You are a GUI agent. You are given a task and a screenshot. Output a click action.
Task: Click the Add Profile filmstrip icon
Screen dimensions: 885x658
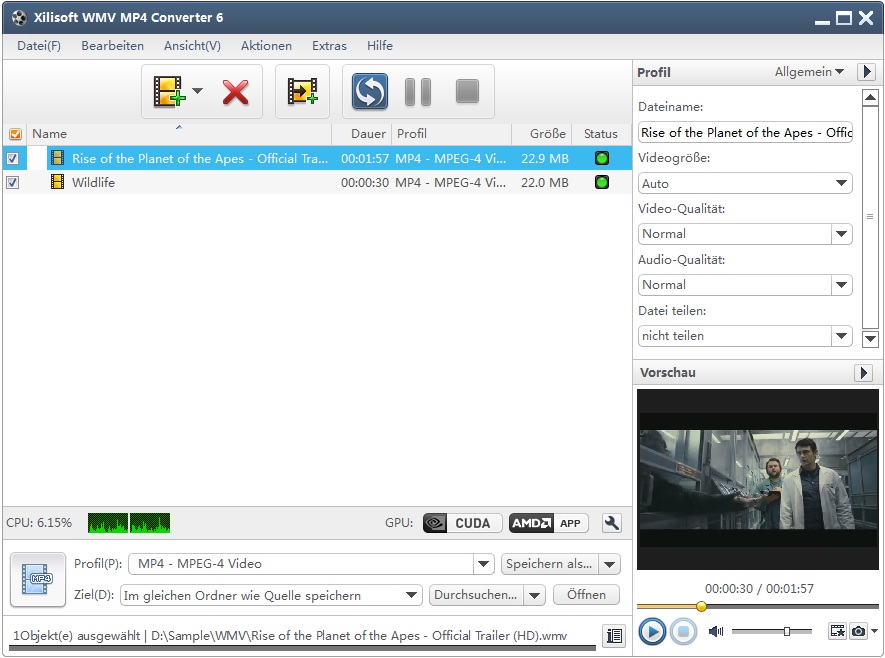(303, 91)
